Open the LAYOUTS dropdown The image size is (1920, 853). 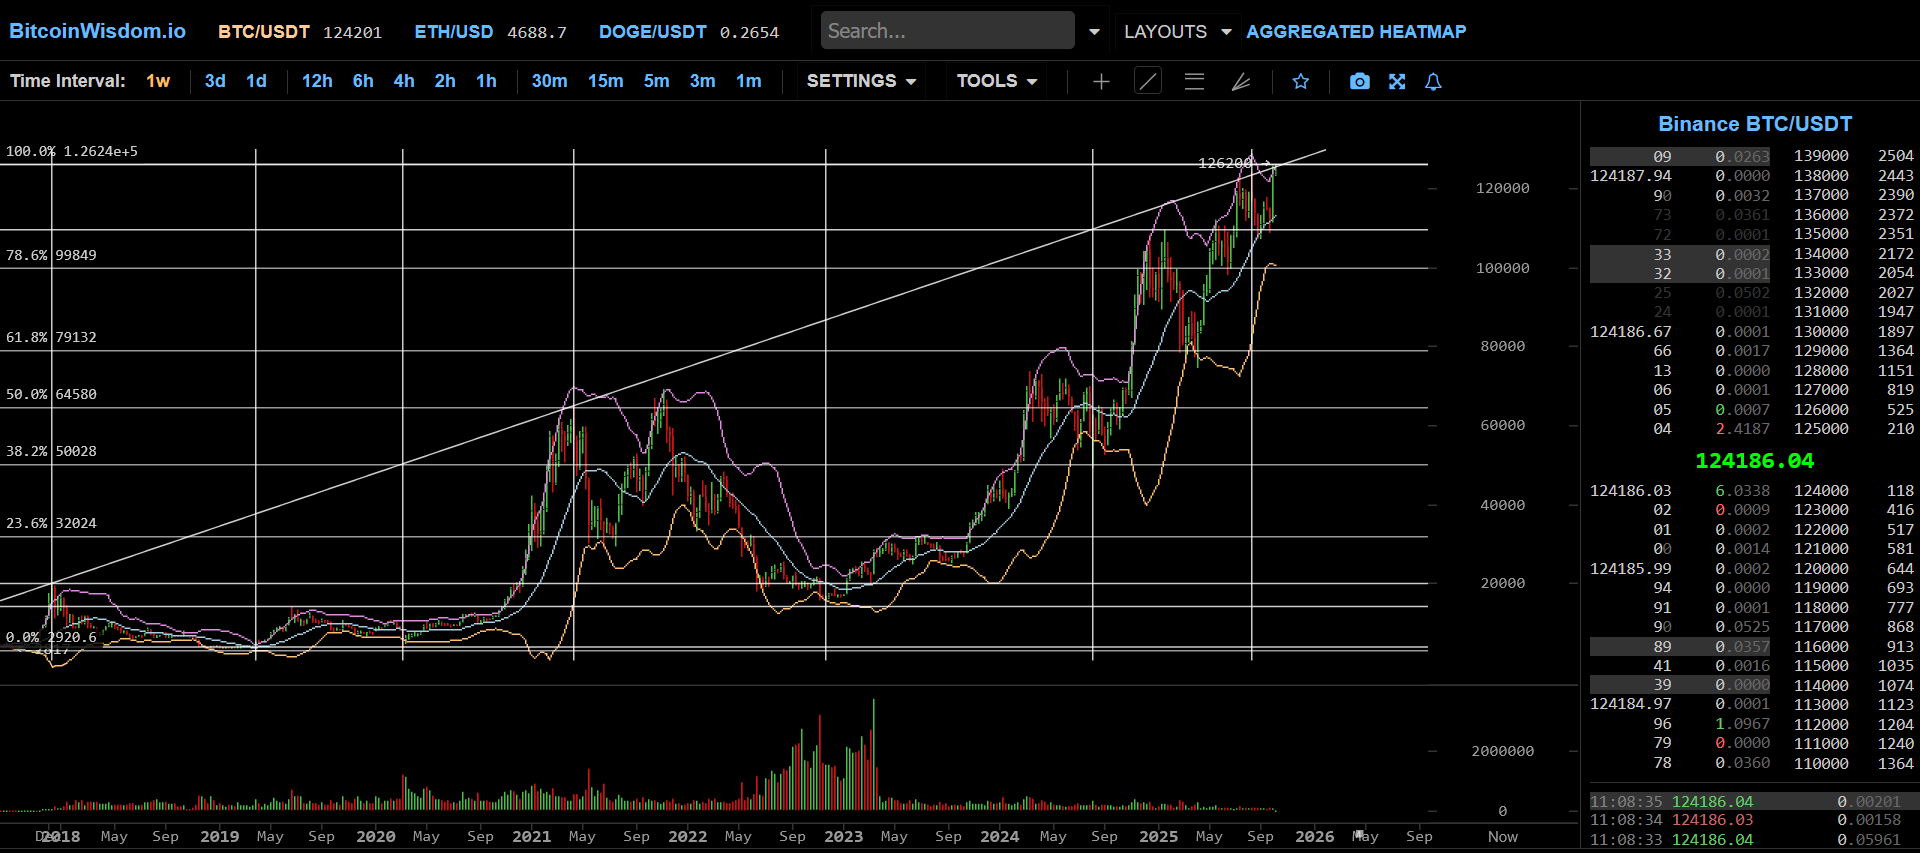[1177, 32]
